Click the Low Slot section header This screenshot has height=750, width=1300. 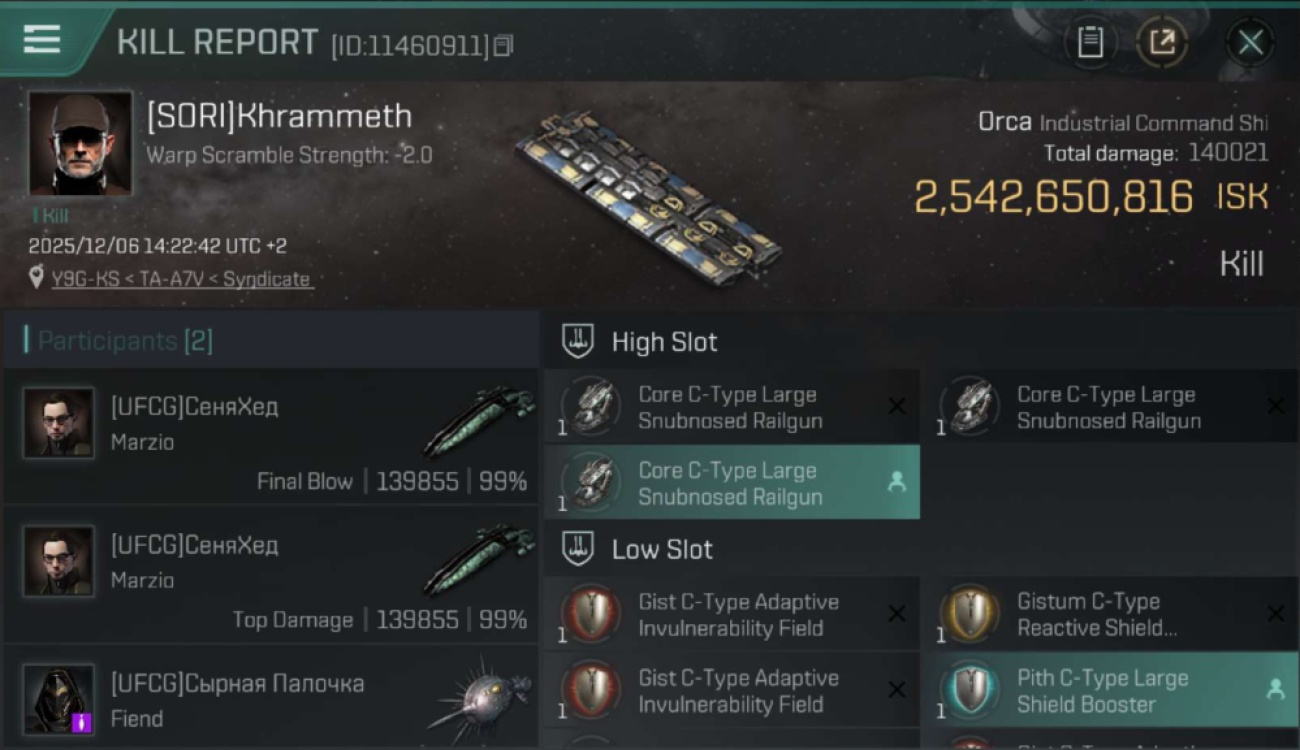pos(662,549)
